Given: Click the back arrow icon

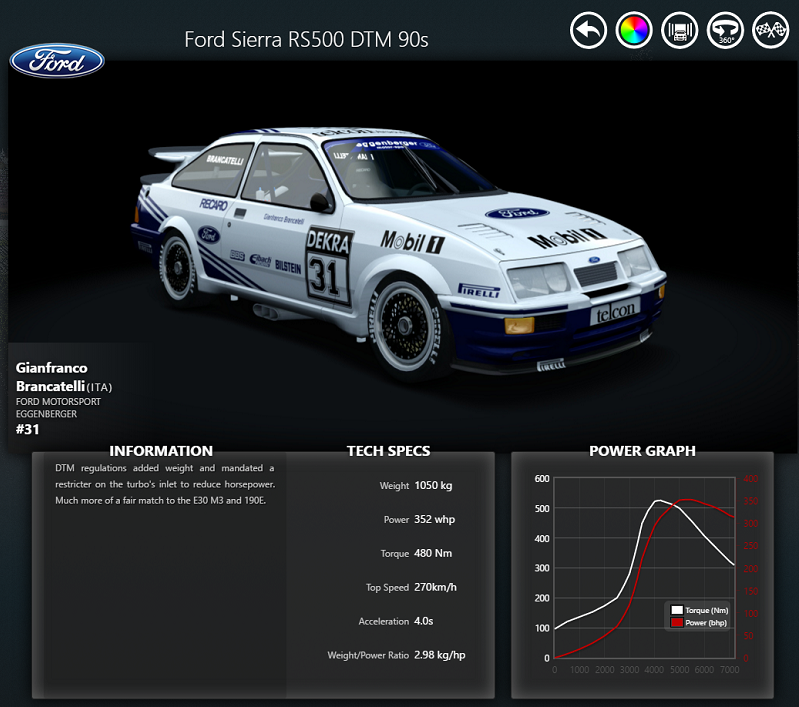Looking at the screenshot, I should coord(588,31).
